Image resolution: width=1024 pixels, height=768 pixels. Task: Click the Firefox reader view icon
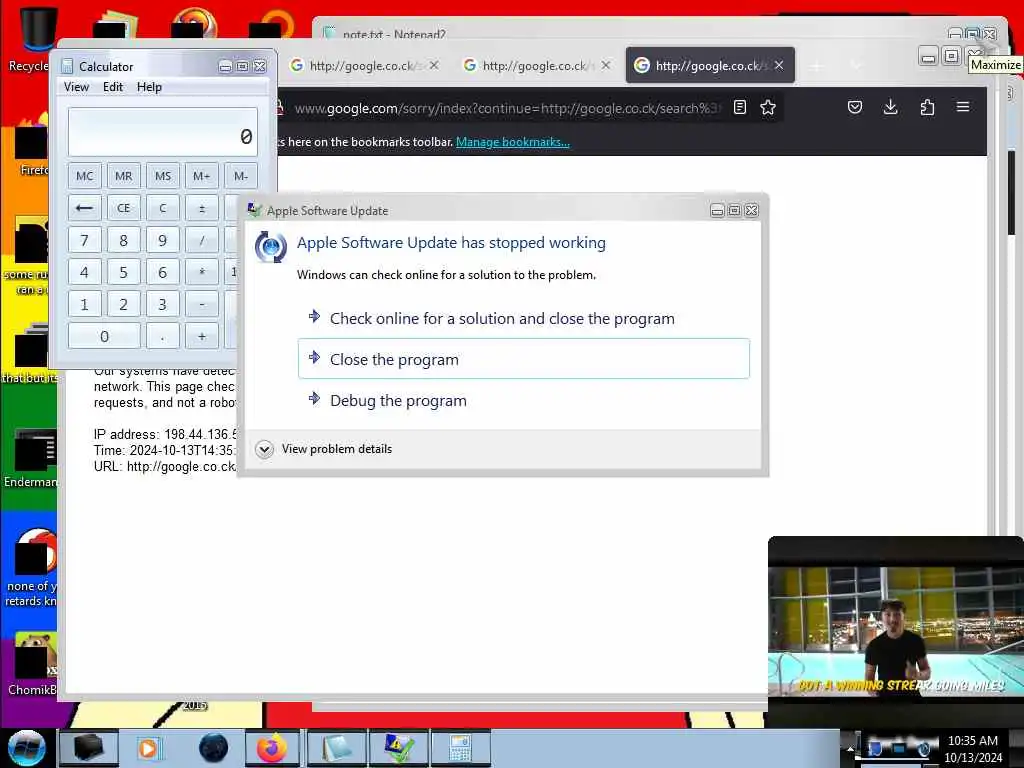click(x=739, y=107)
